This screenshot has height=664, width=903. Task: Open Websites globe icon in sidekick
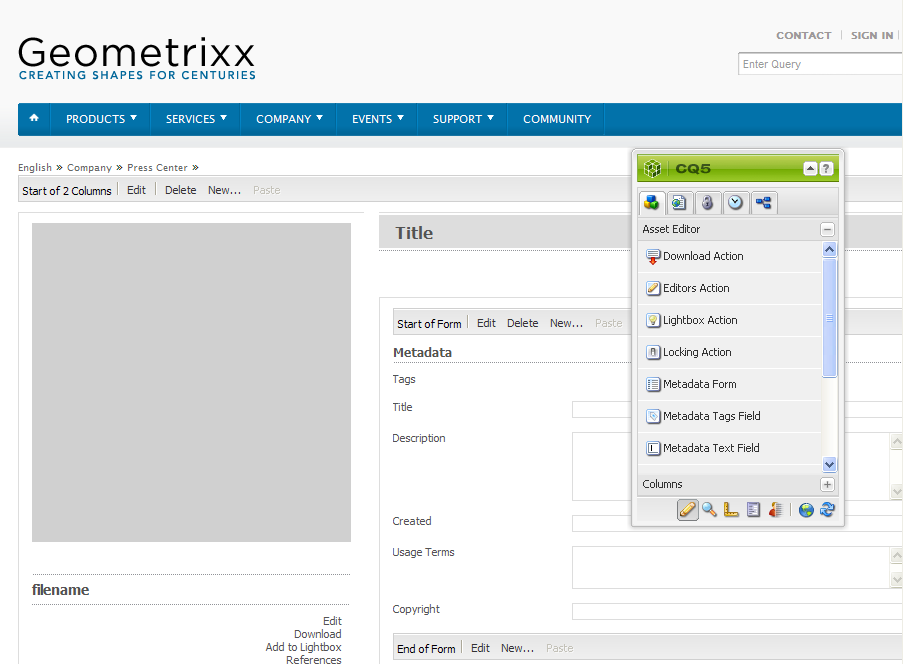click(x=806, y=510)
